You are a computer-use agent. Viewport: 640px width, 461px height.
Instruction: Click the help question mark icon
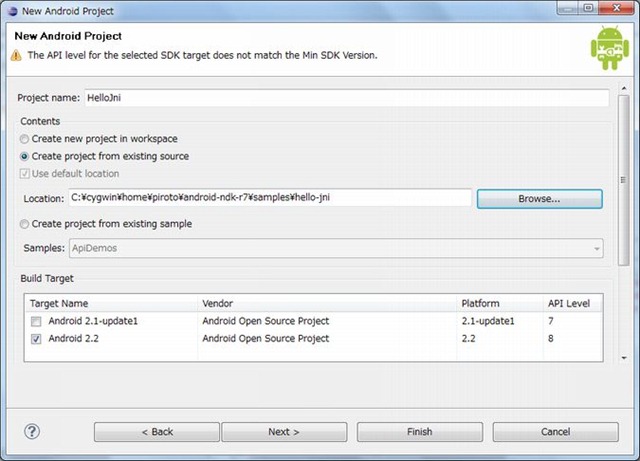point(32,432)
